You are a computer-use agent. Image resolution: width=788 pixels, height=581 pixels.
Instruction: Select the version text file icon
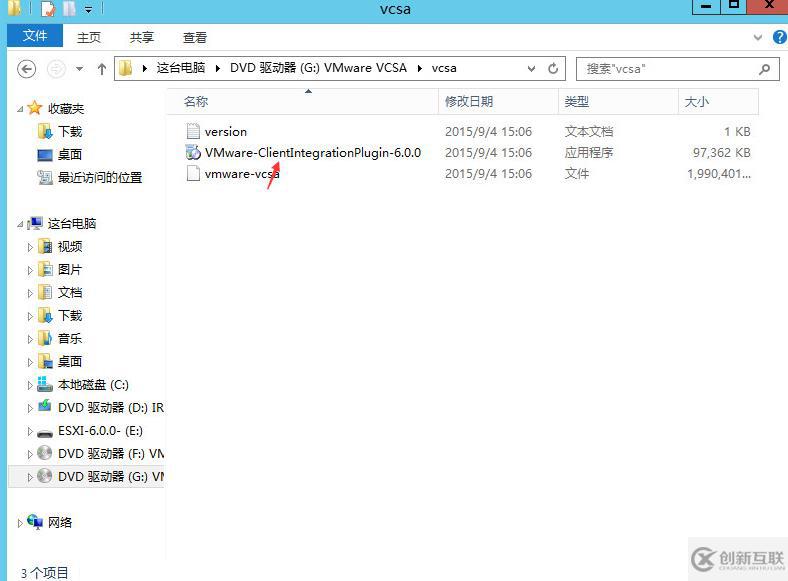click(193, 131)
